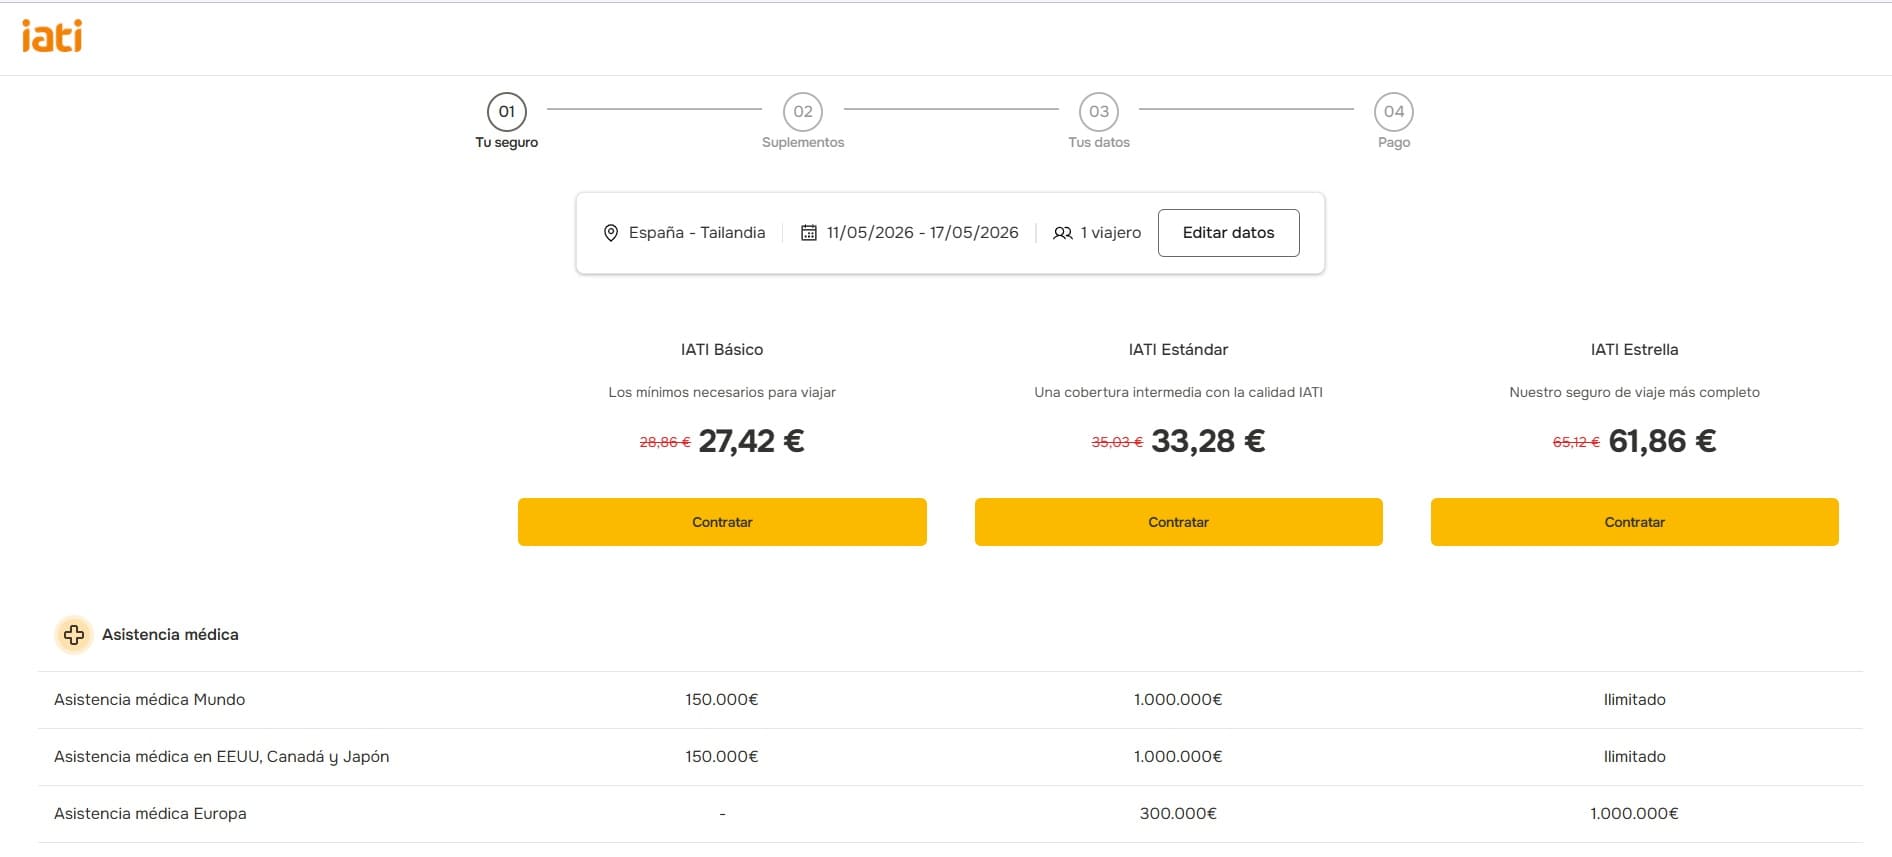Click the calendar icon beside dates

pyautogui.click(x=809, y=233)
